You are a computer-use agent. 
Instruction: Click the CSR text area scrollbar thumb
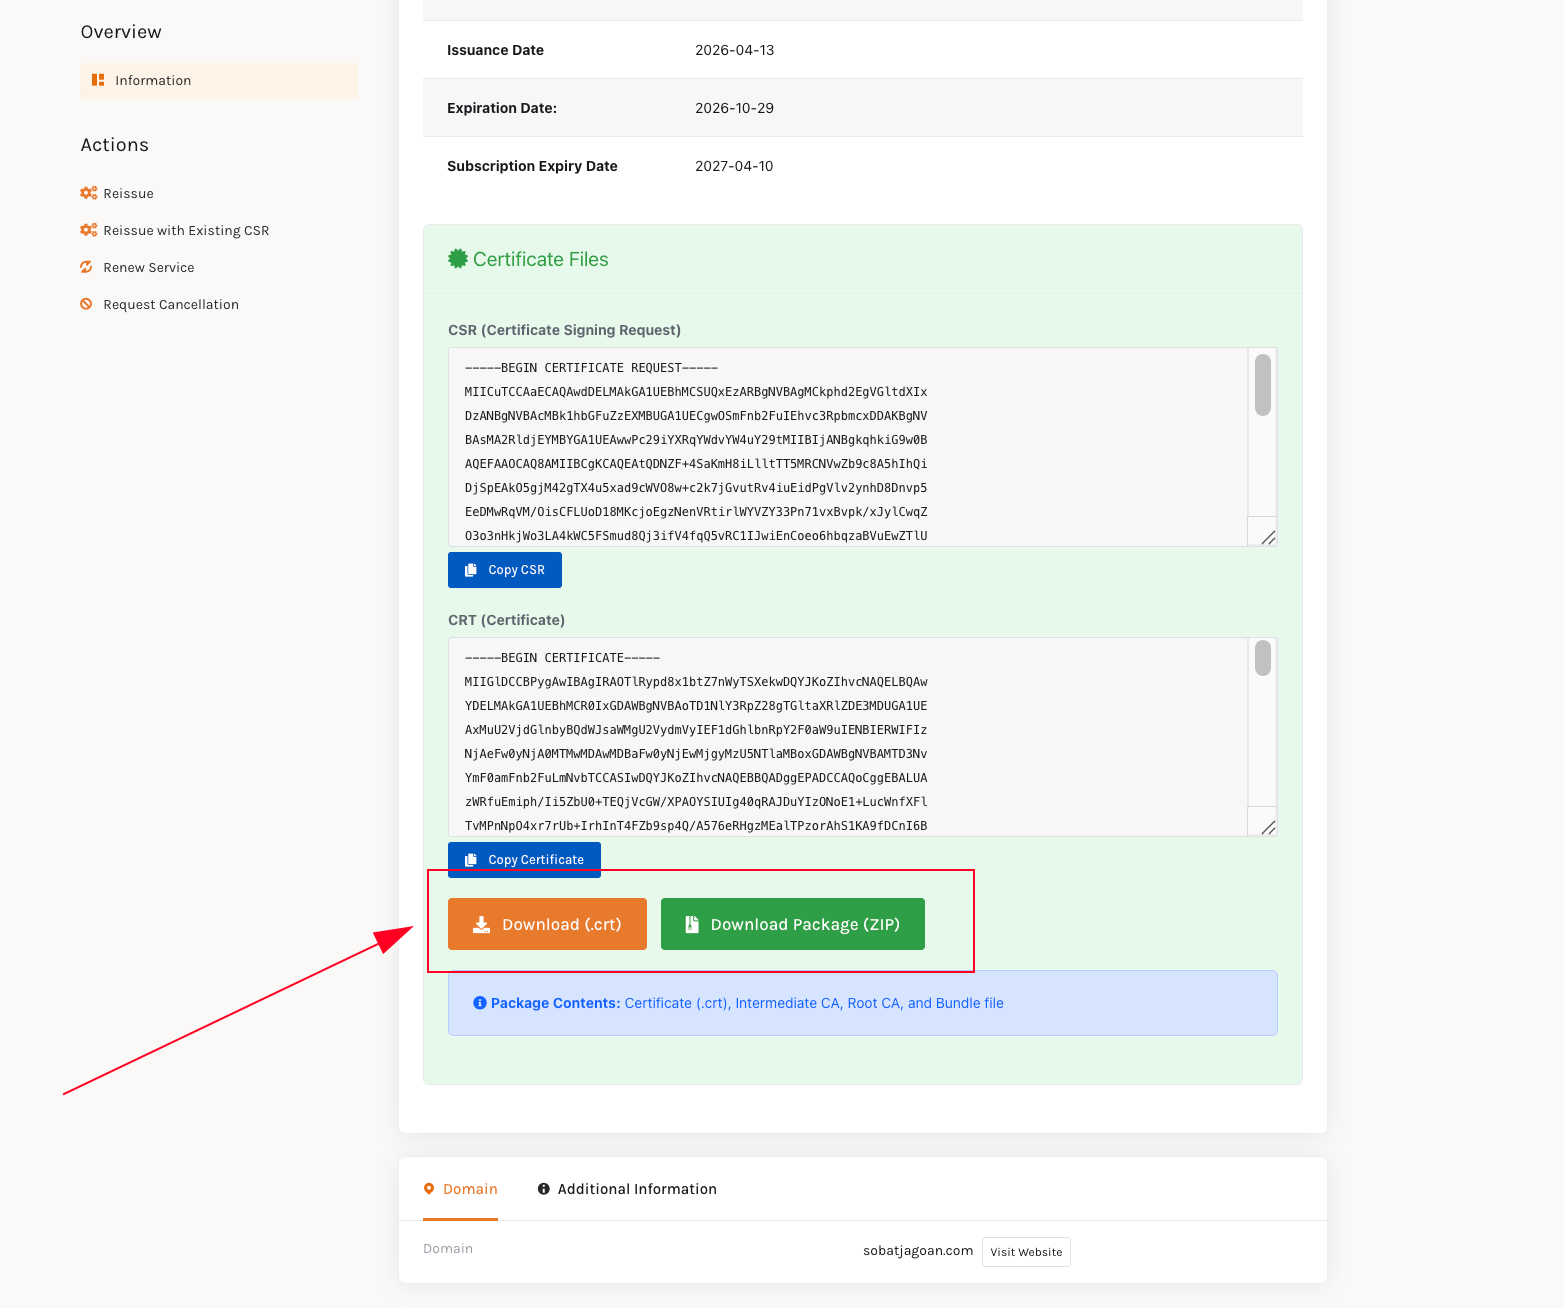[x=1263, y=385]
